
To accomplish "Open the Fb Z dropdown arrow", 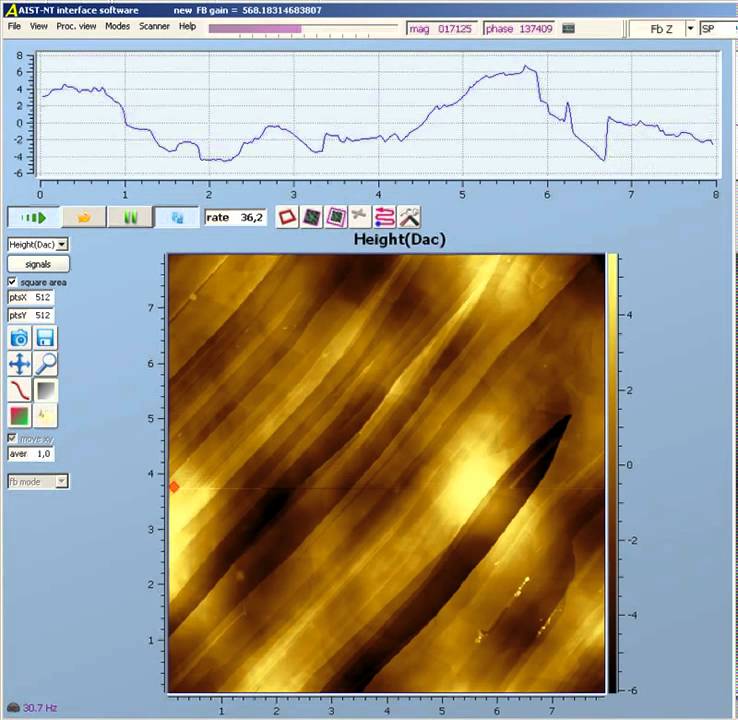I will 690,29.
